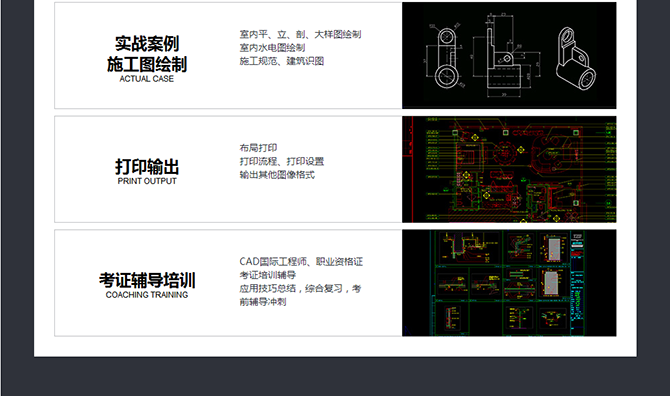Click the 应用技巧总结,综合复习 text line
This screenshot has width=670, height=396.
click(x=291, y=288)
